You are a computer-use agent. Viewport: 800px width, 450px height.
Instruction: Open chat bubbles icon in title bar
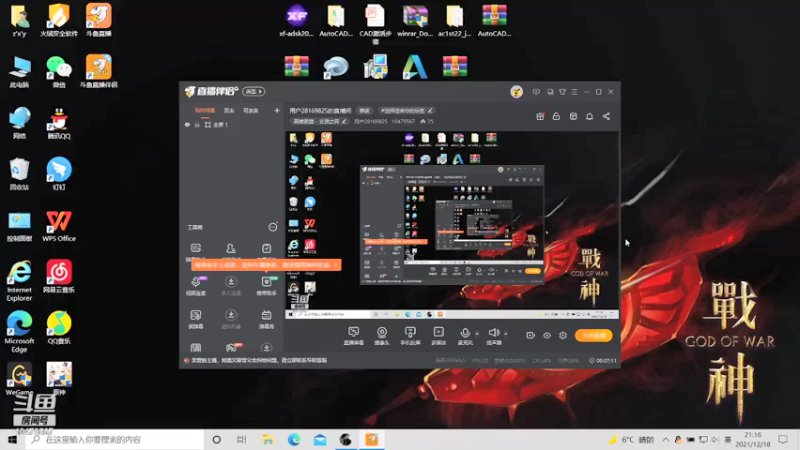[x=550, y=92]
